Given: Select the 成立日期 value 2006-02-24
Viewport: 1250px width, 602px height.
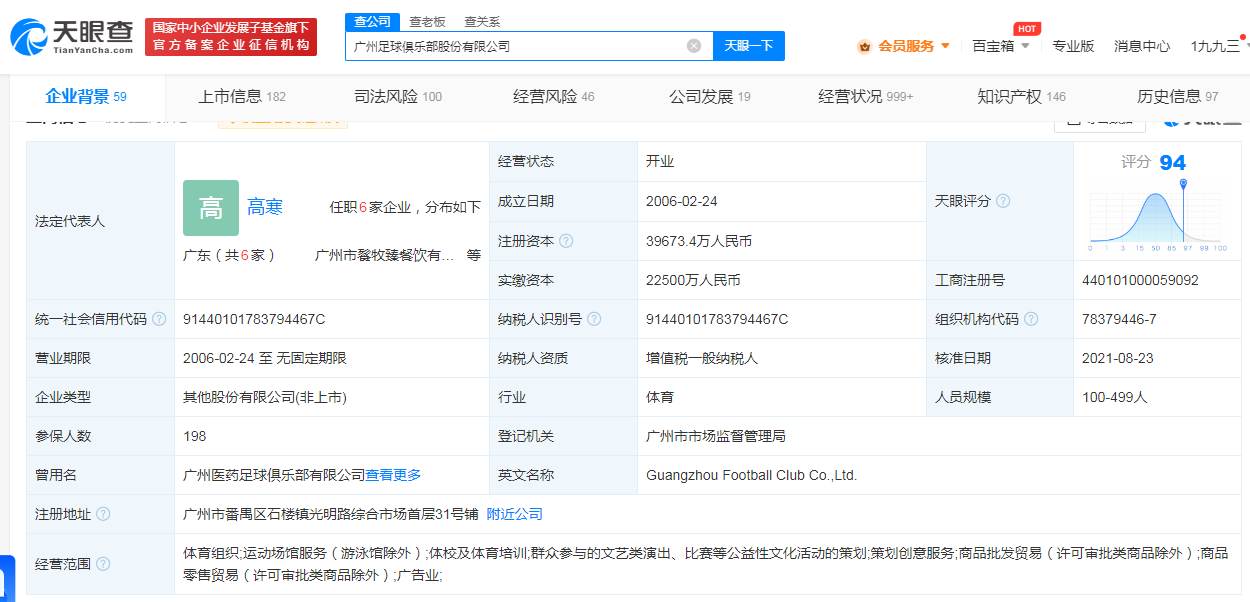Looking at the screenshot, I should (x=682, y=201).
